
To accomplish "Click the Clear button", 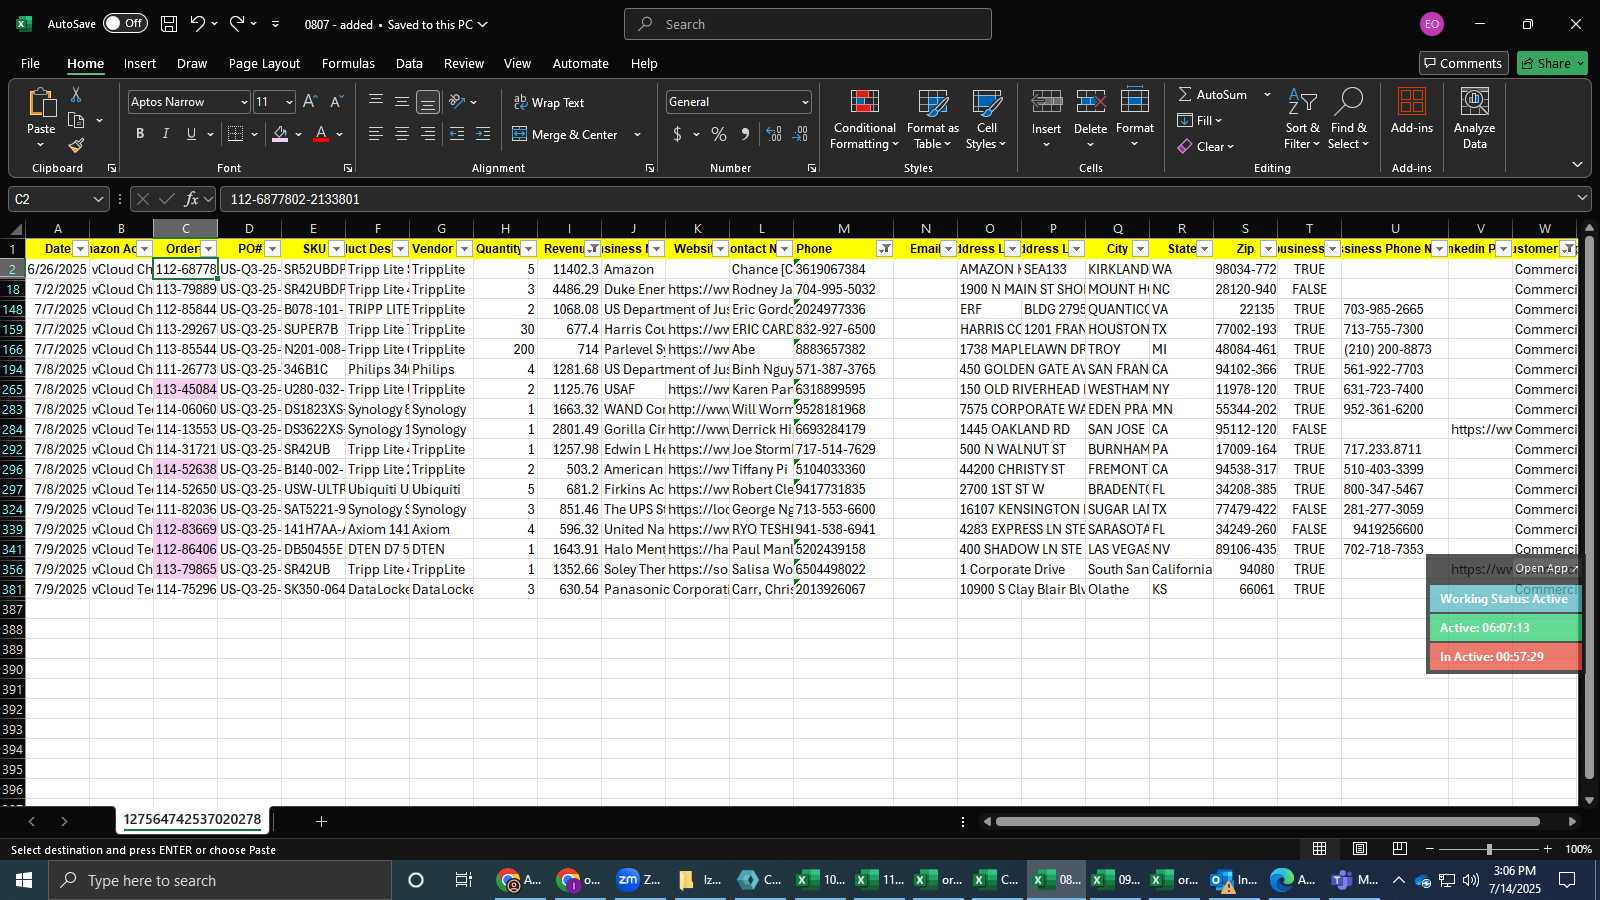I will coord(1205,146).
